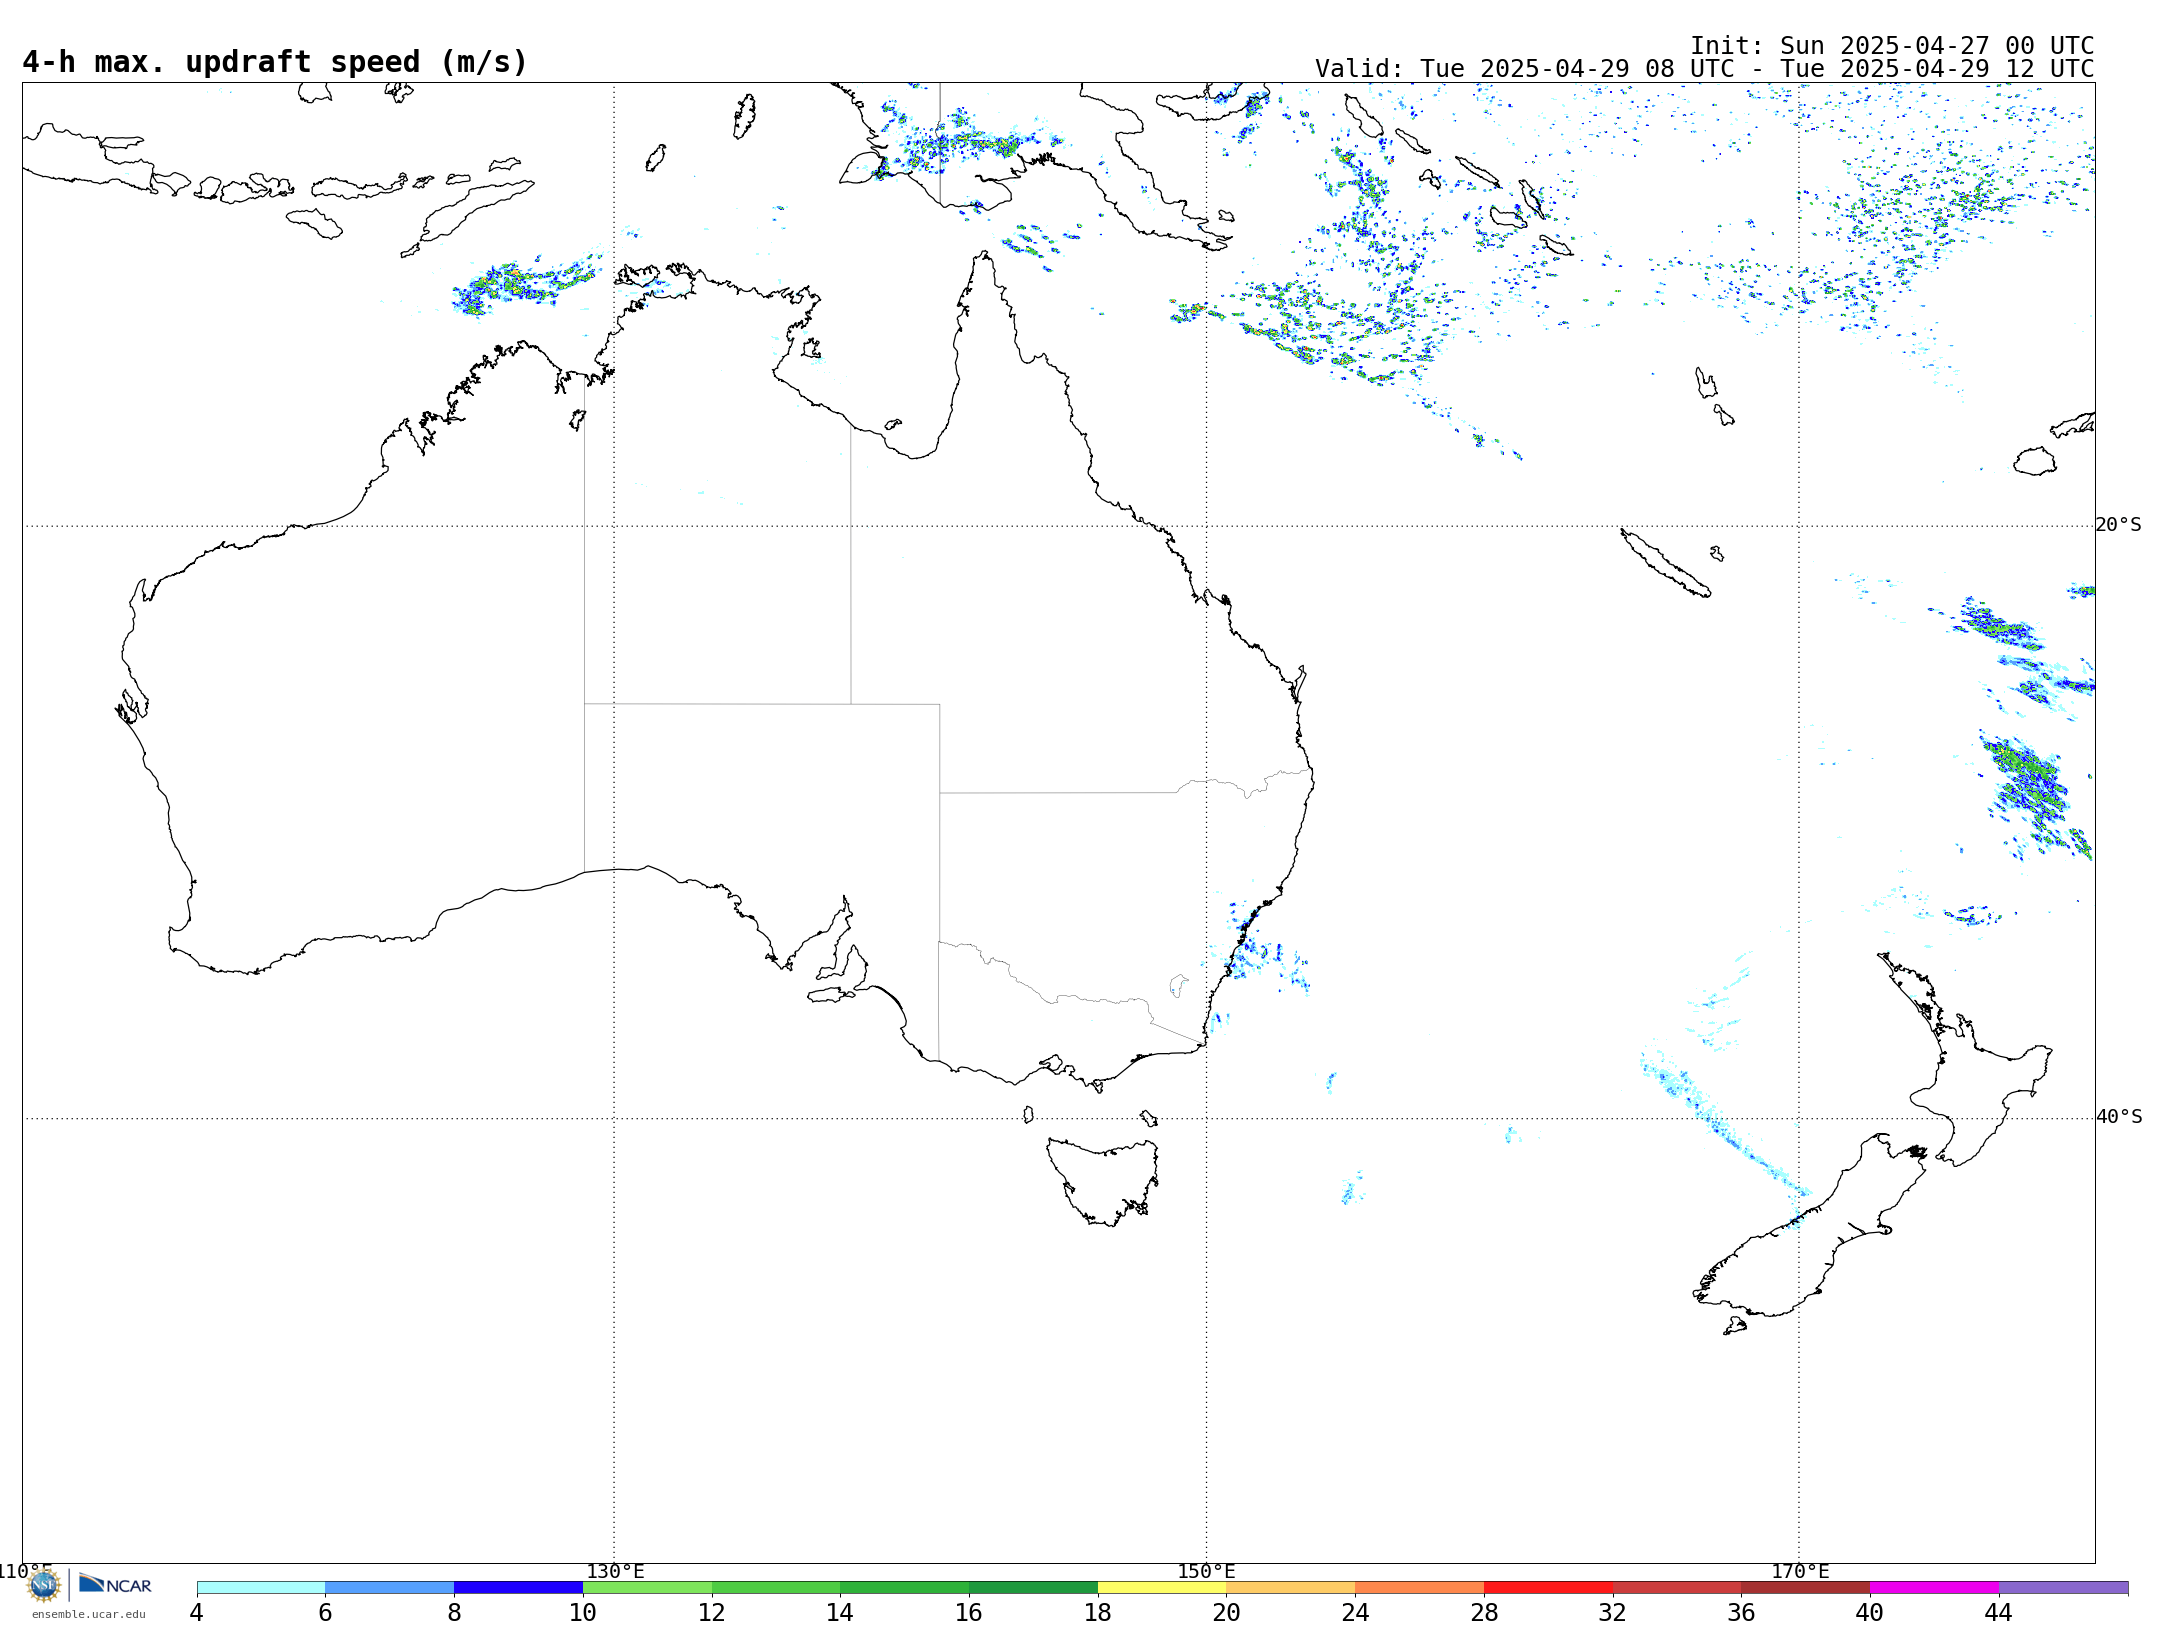The image size is (2160, 1626).
Task: Choose the light orange 20–24 m/s swatch
Action: coord(1291,1587)
